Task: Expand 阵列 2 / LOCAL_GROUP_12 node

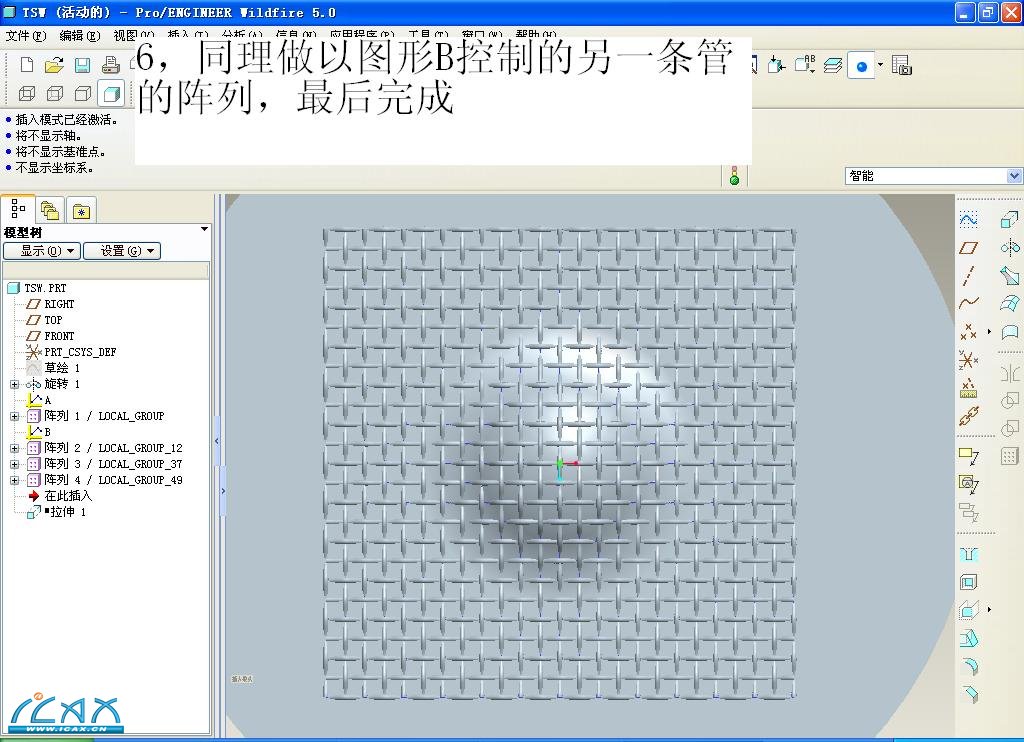Action: tap(14, 448)
